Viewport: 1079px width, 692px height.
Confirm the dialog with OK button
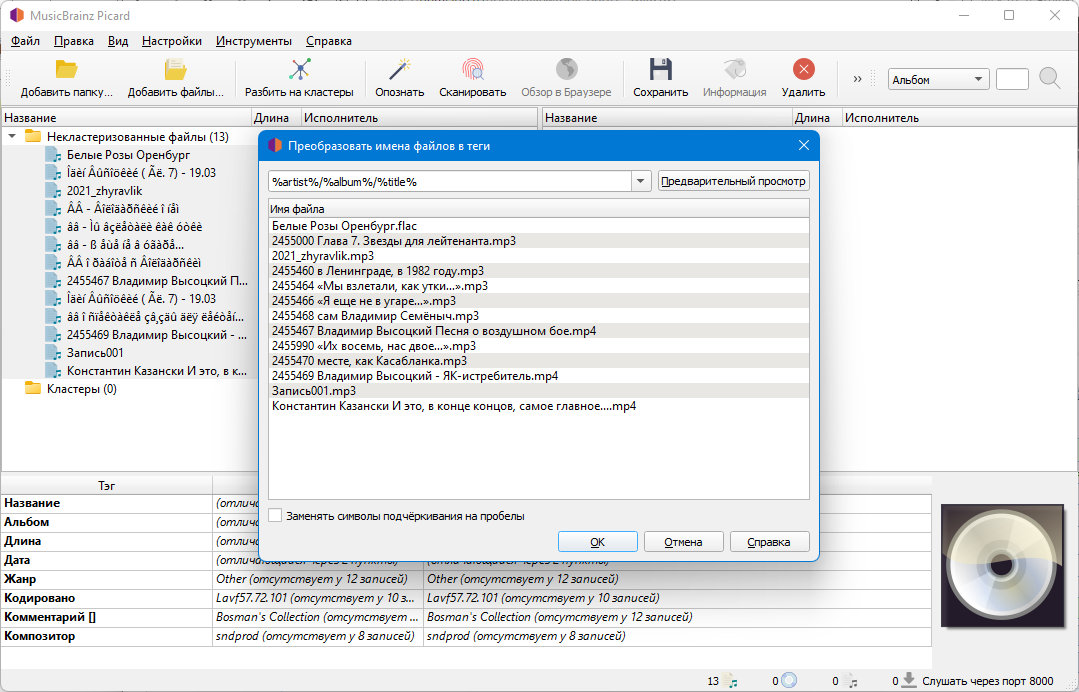[597, 542]
